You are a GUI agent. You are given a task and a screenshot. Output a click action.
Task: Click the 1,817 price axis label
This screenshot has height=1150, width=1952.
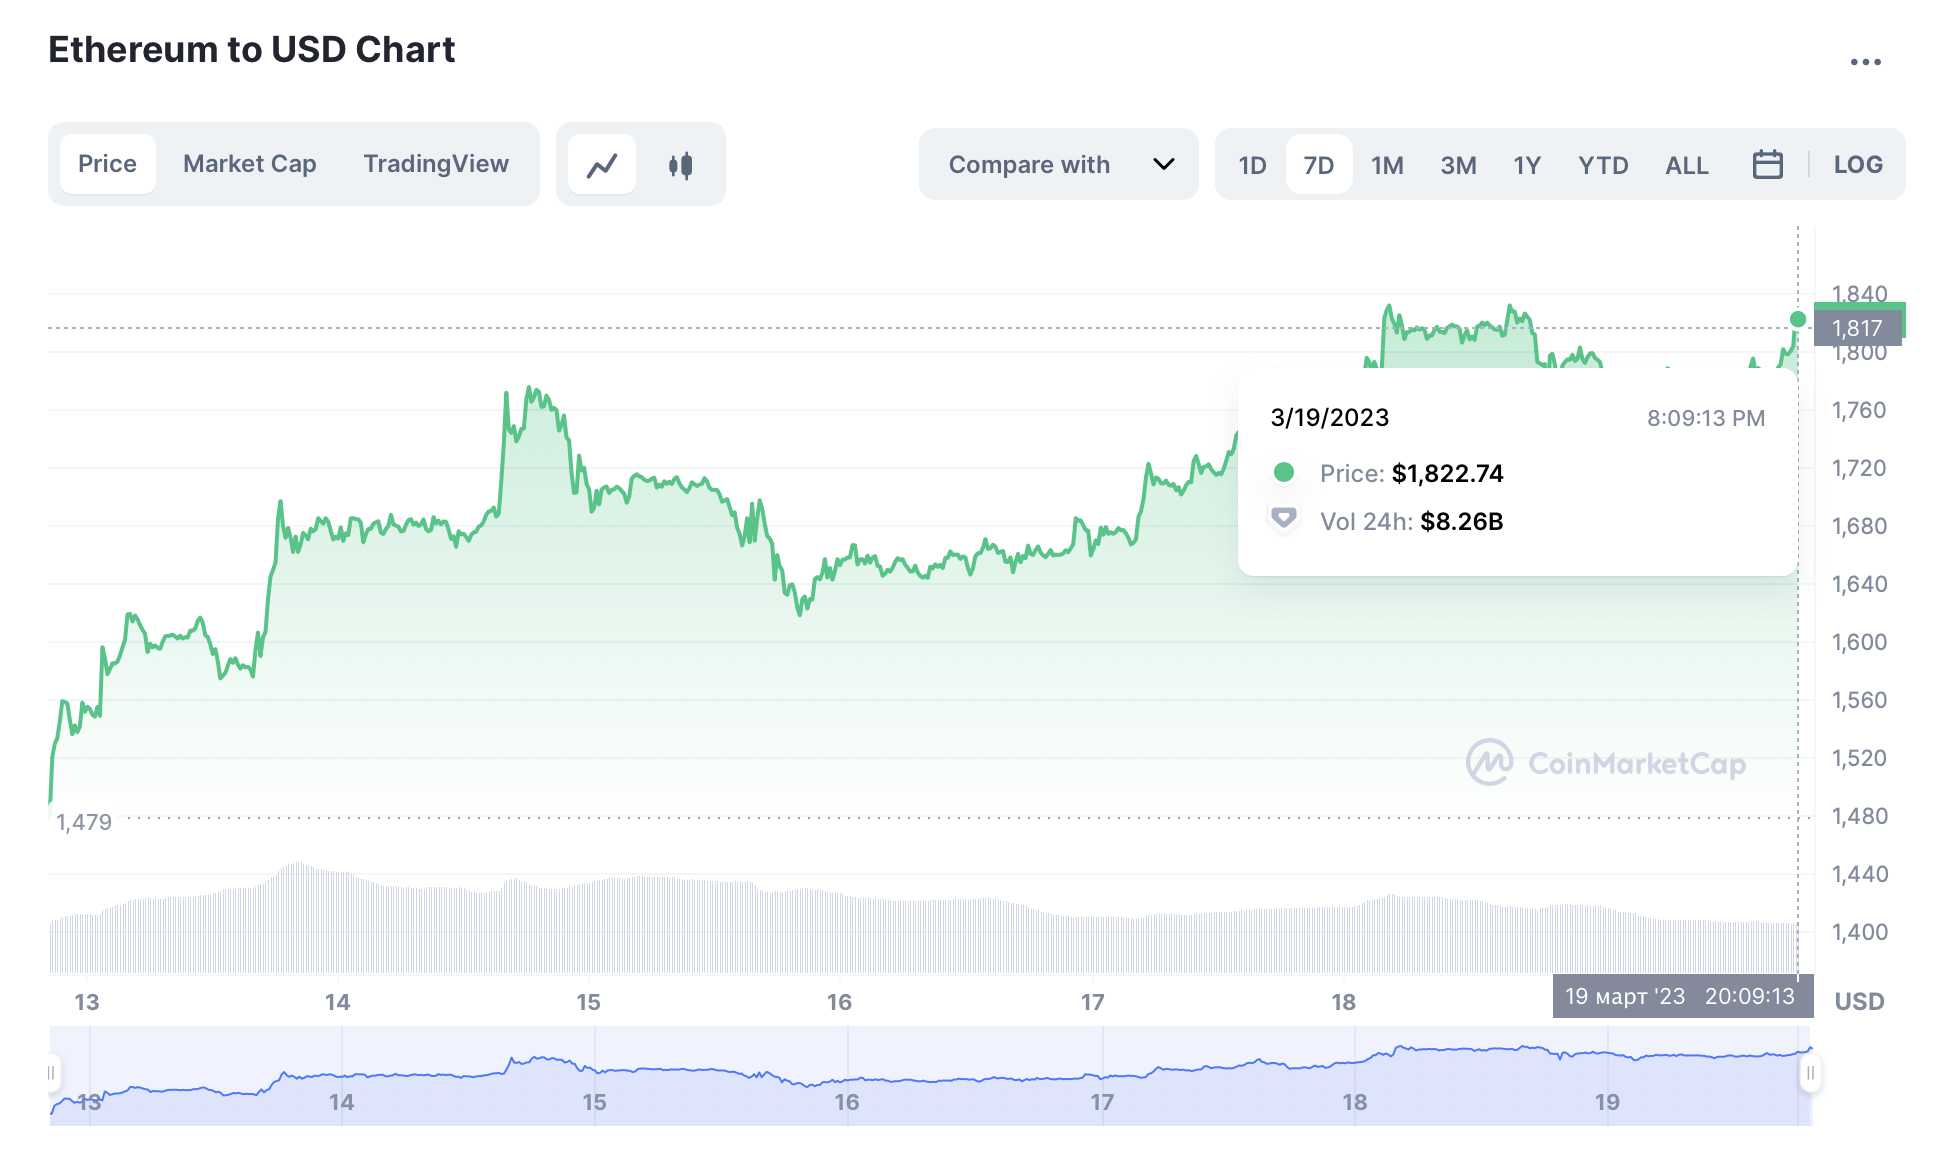[x=1857, y=328]
